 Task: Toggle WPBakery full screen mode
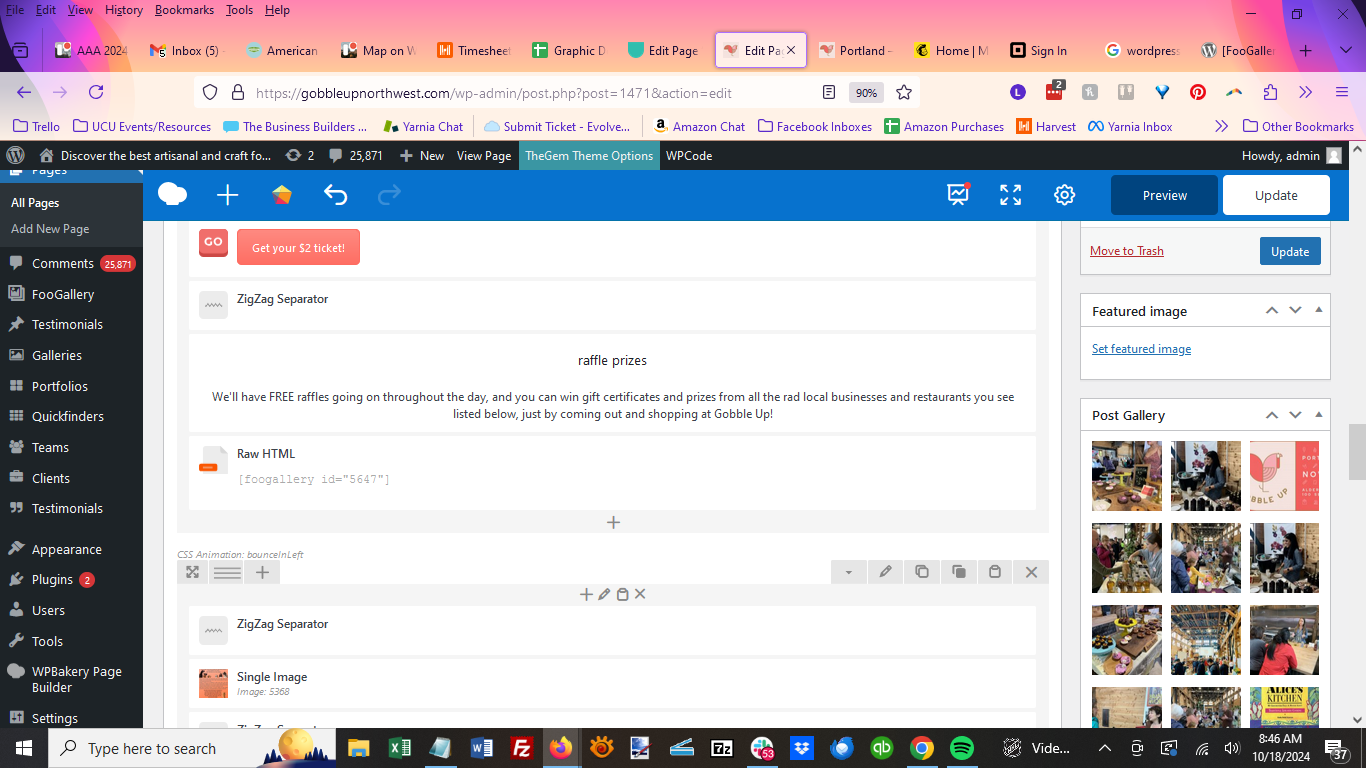(1010, 195)
